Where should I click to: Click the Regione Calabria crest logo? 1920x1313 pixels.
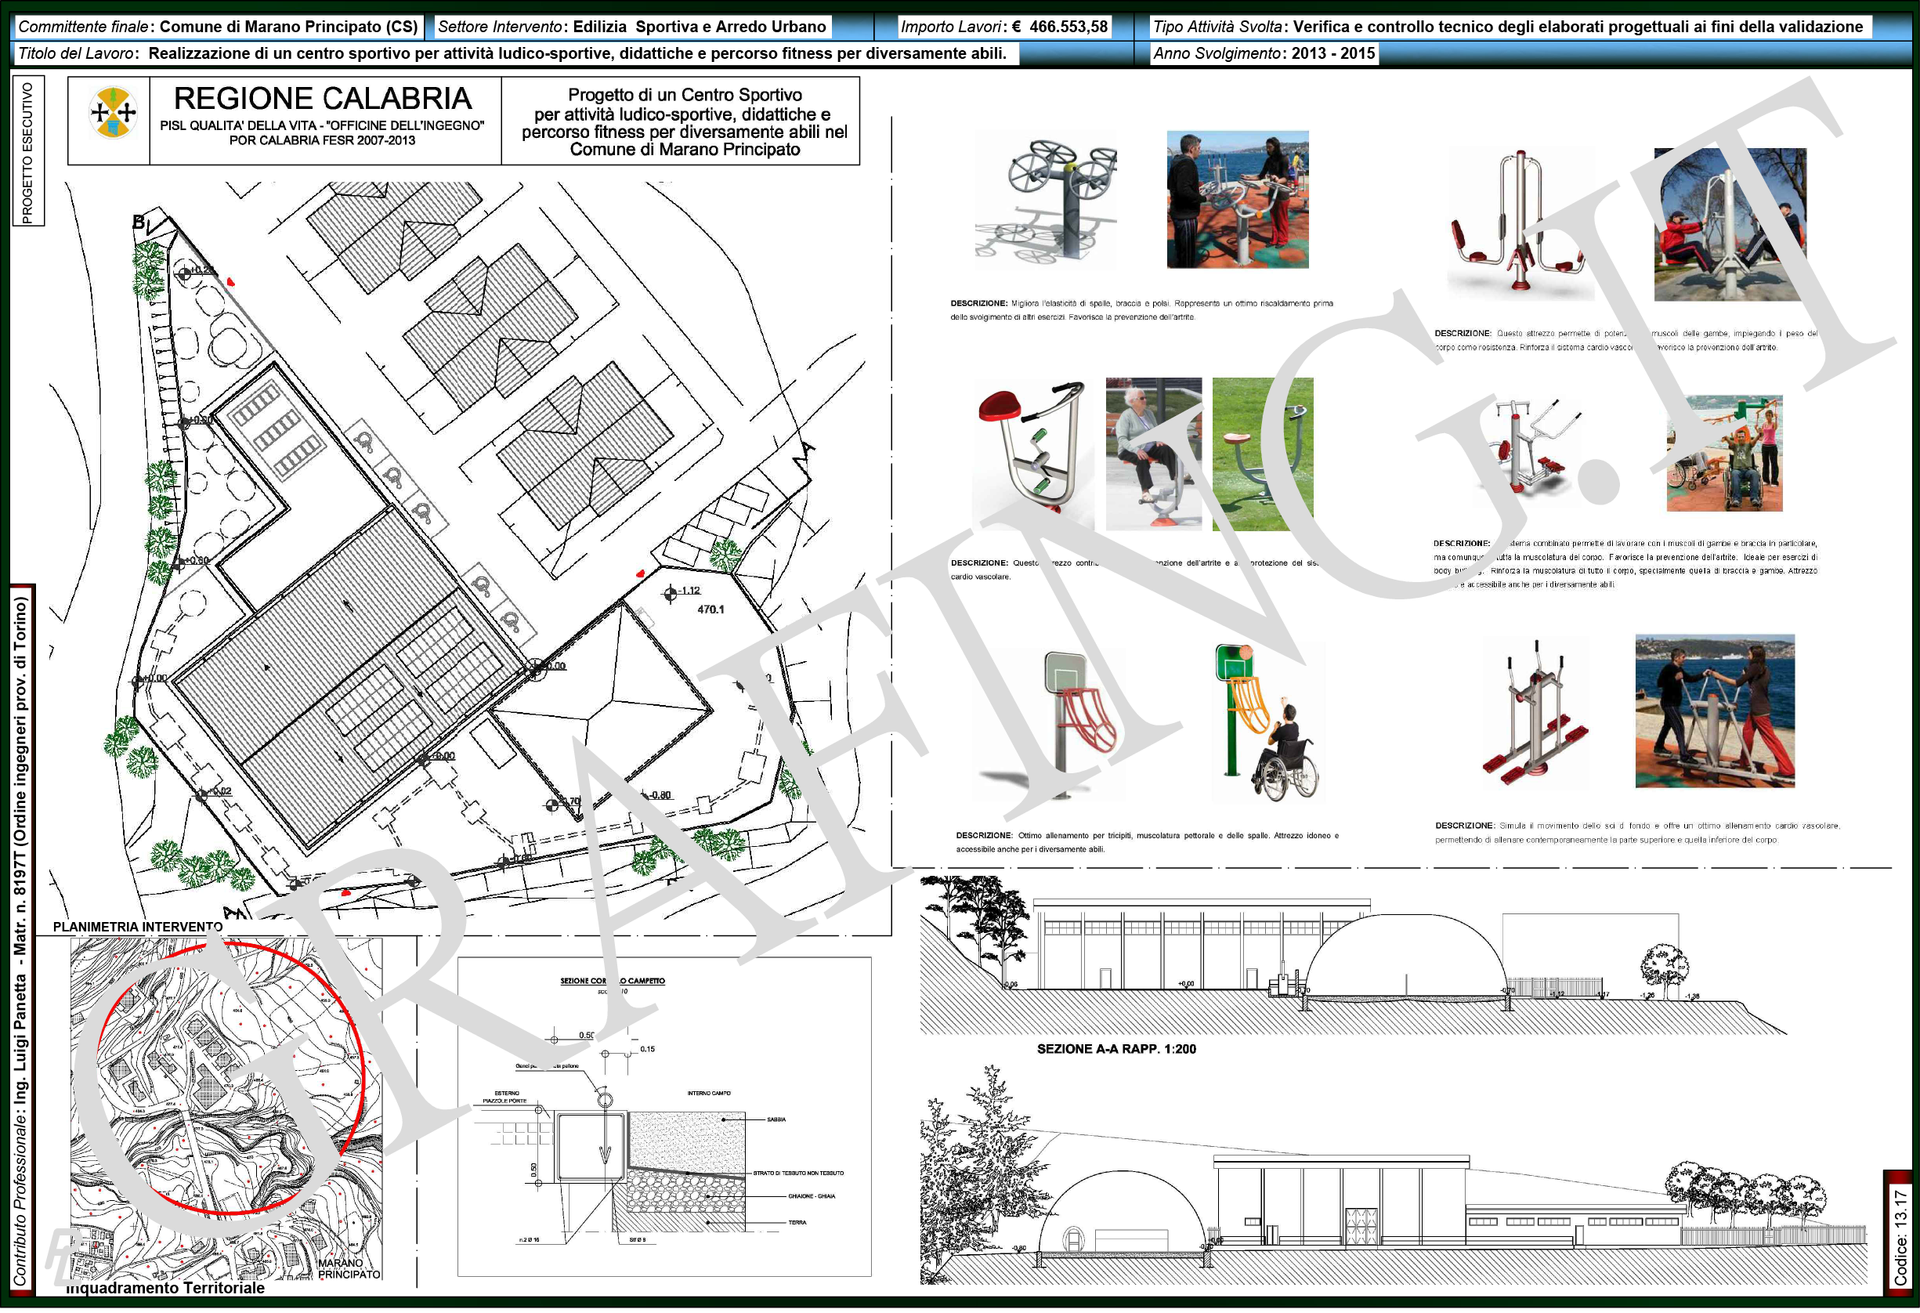coord(113,112)
